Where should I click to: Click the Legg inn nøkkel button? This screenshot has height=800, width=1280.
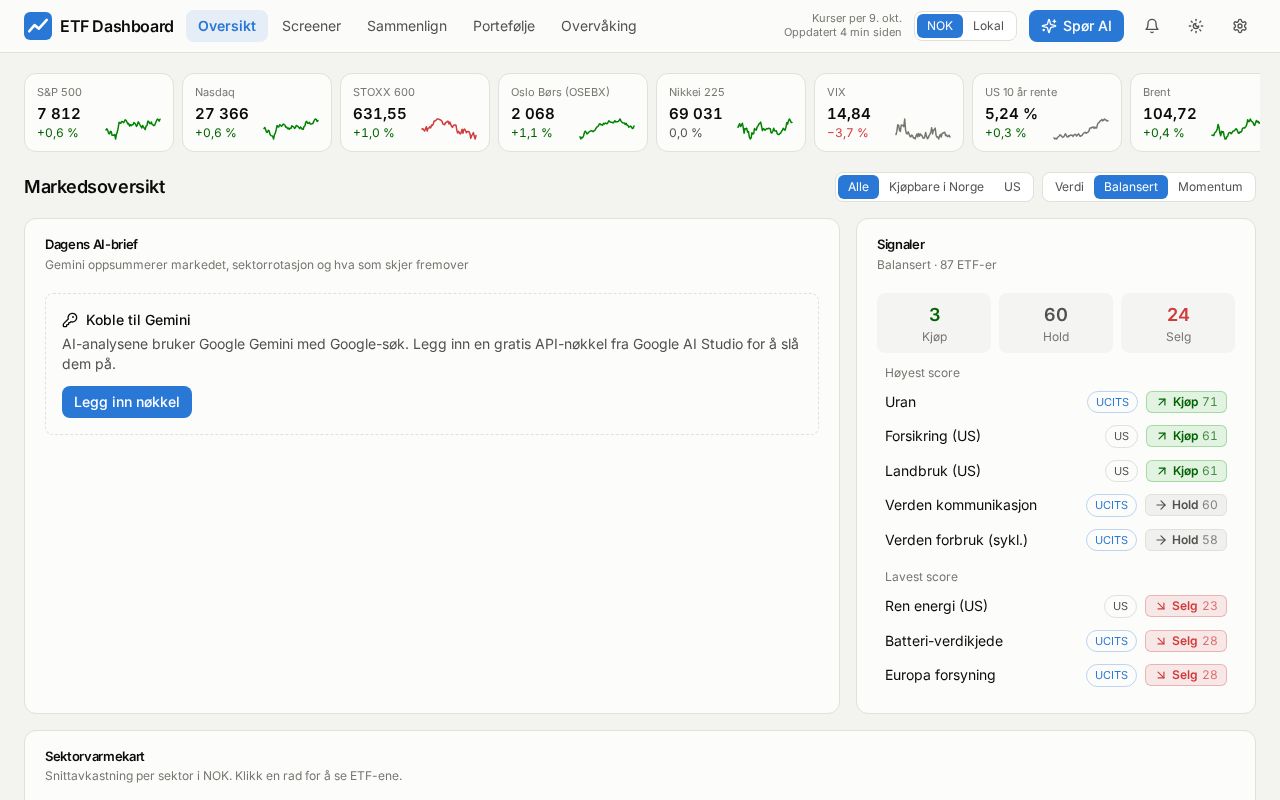point(127,402)
